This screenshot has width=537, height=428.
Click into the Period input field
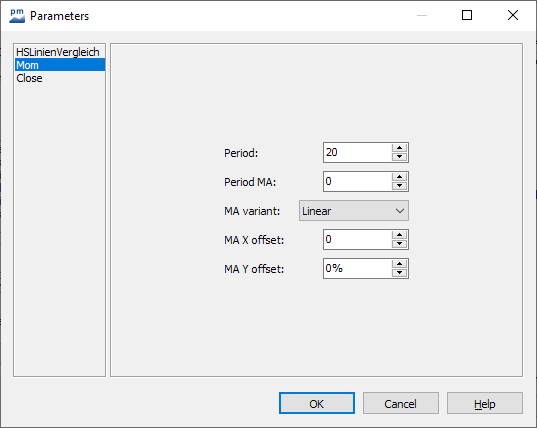click(358, 152)
